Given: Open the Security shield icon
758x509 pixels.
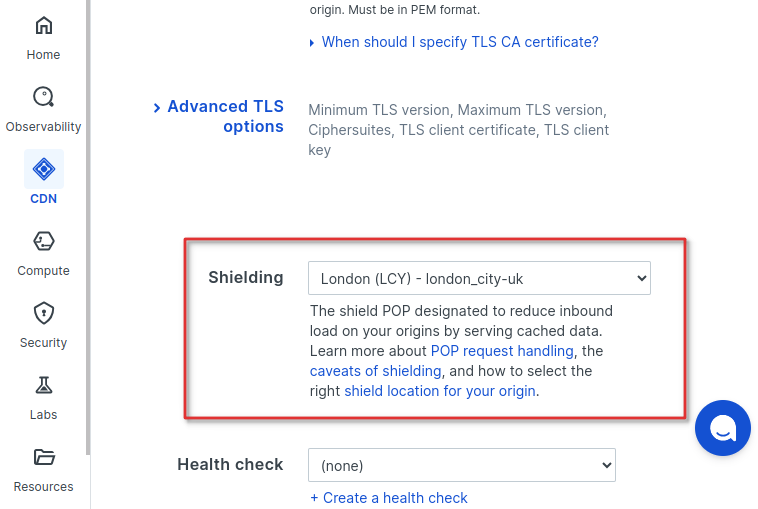Looking at the screenshot, I should tap(44, 313).
